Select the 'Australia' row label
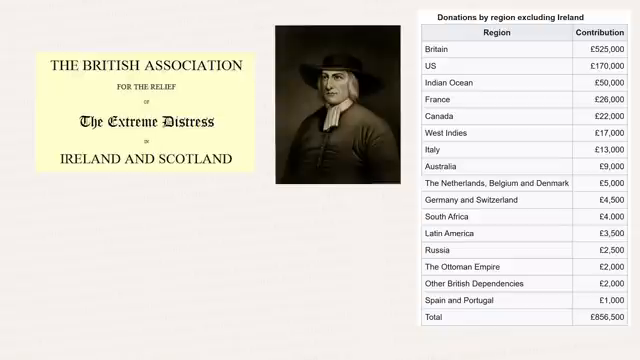Viewport: 640px width, 360px height. (440, 167)
